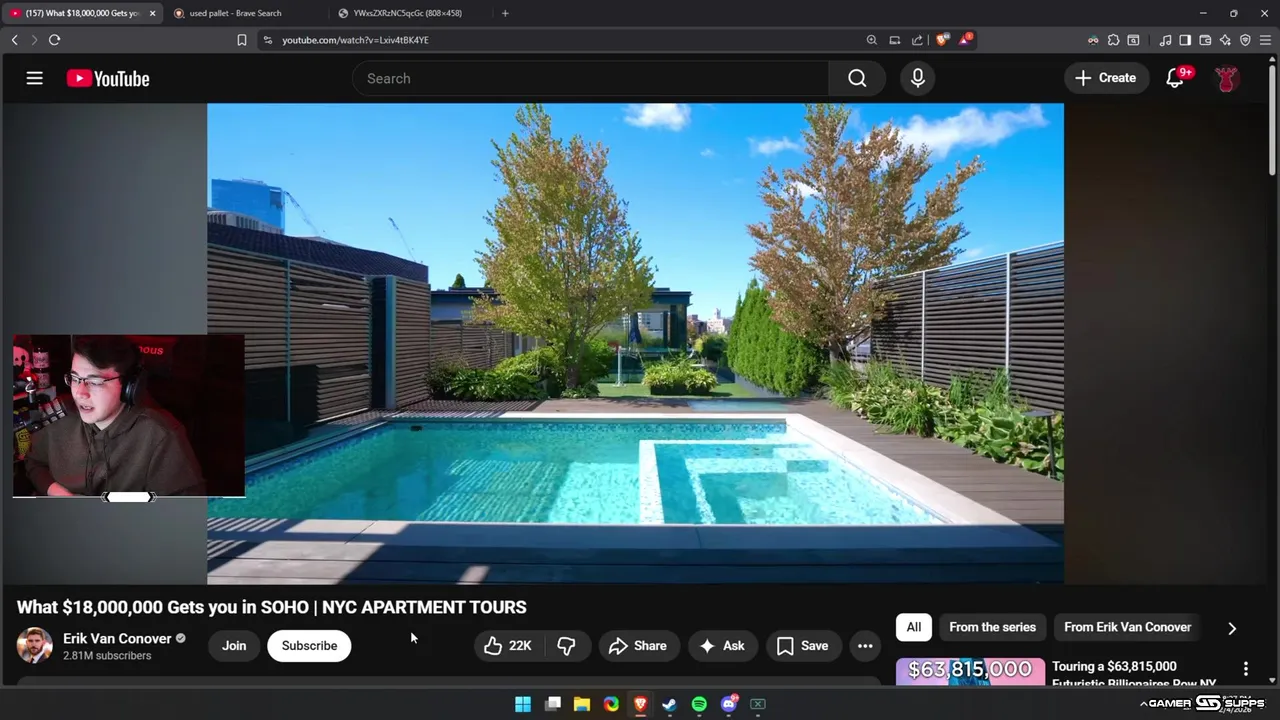Click the Subscribe button
Viewport: 1280px width, 720px height.
tap(309, 646)
